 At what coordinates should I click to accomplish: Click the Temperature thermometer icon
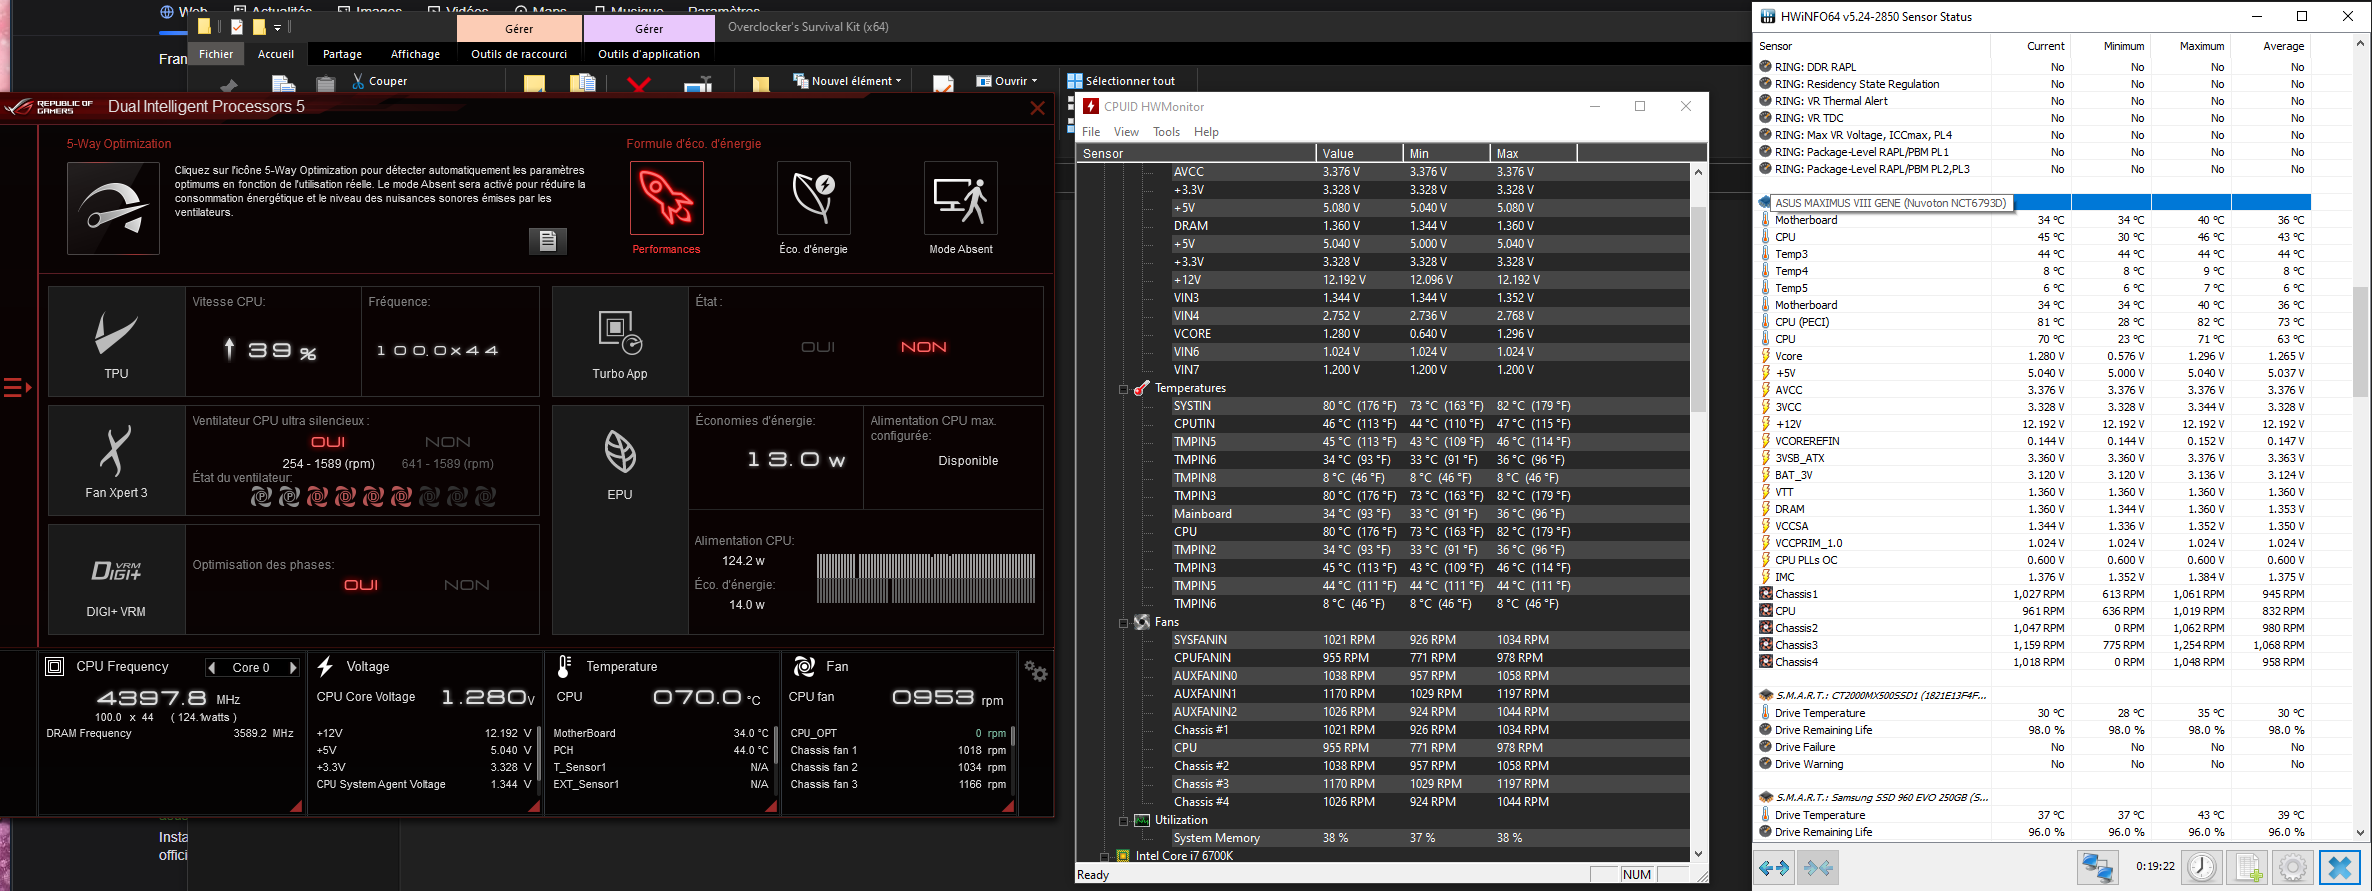coord(565,666)
